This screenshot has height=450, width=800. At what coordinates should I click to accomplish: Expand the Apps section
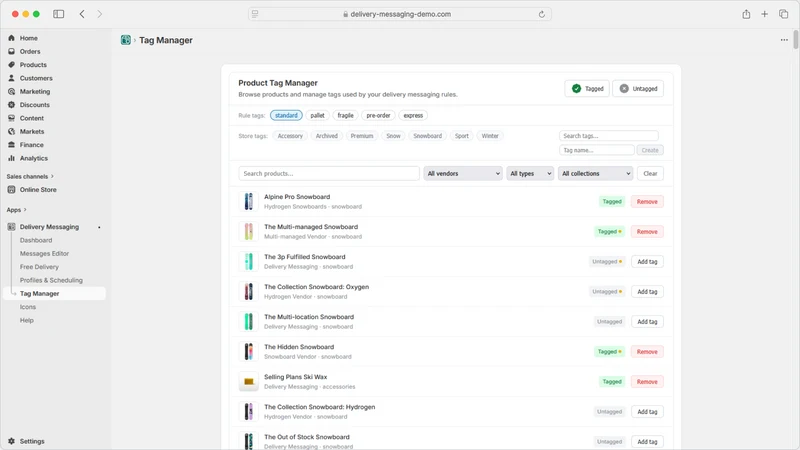pos(16,210)
